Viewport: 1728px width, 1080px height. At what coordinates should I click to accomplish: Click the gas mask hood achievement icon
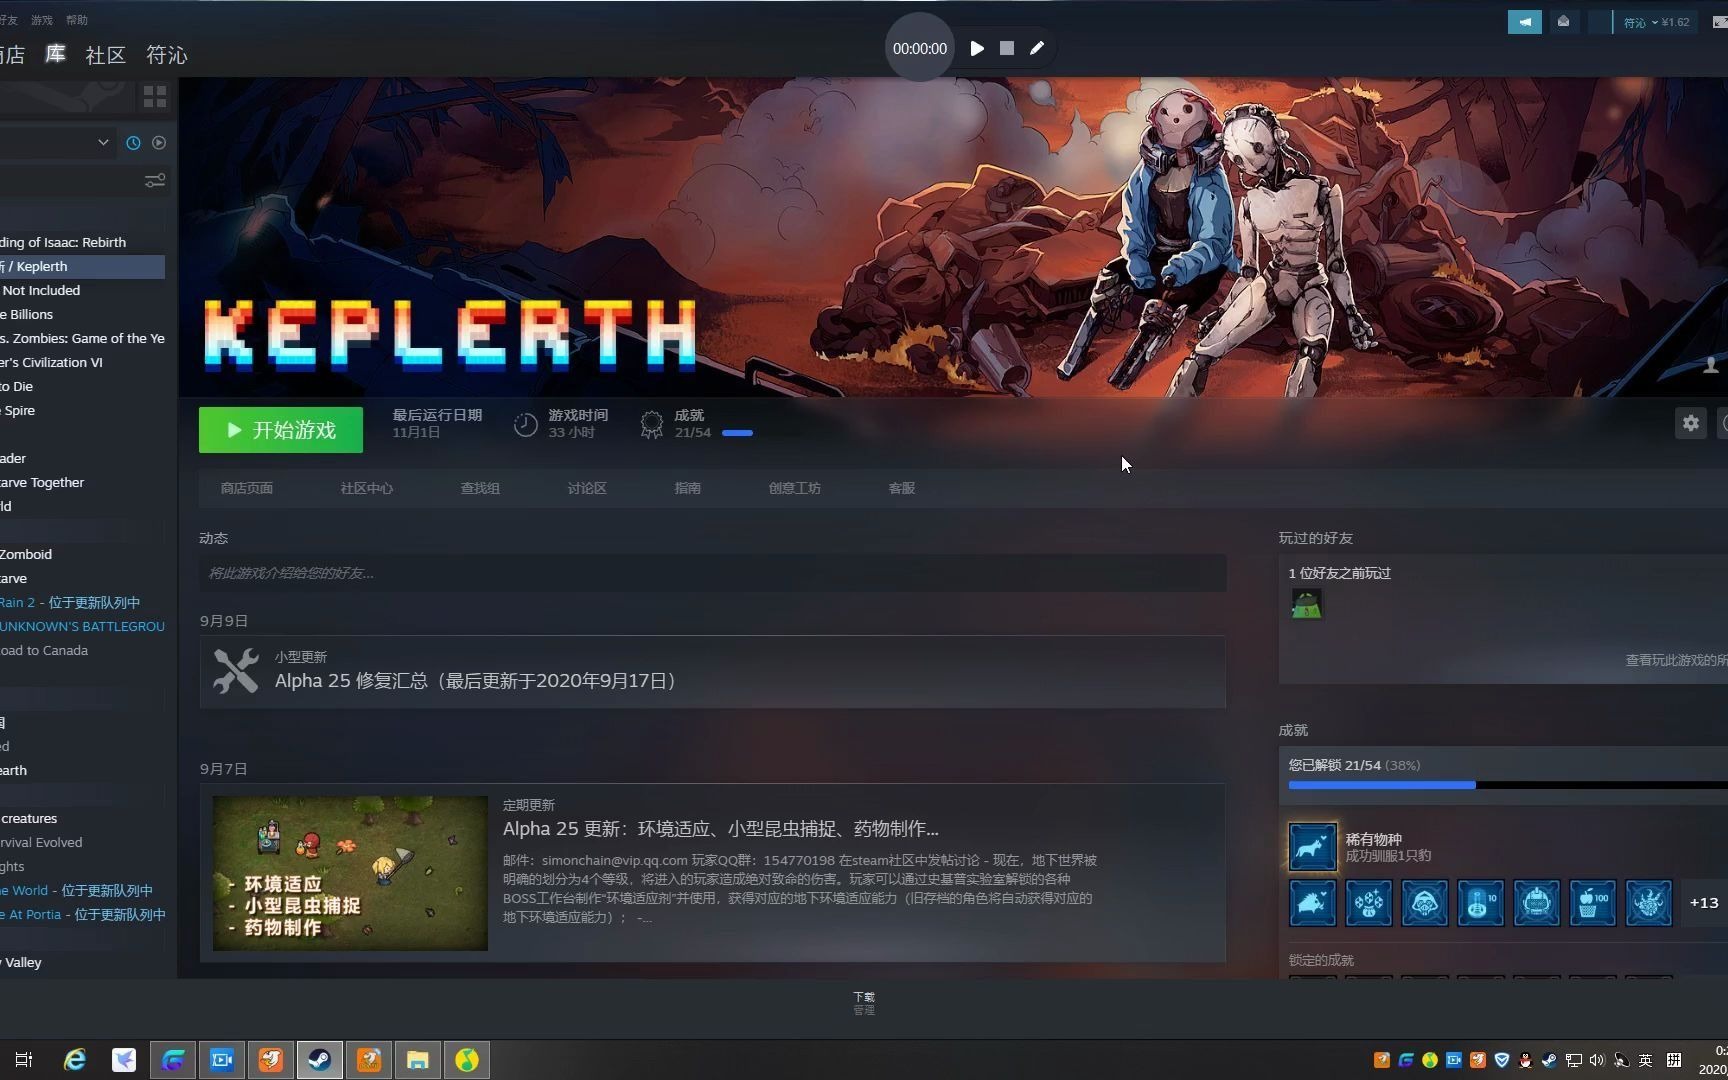1425,903
